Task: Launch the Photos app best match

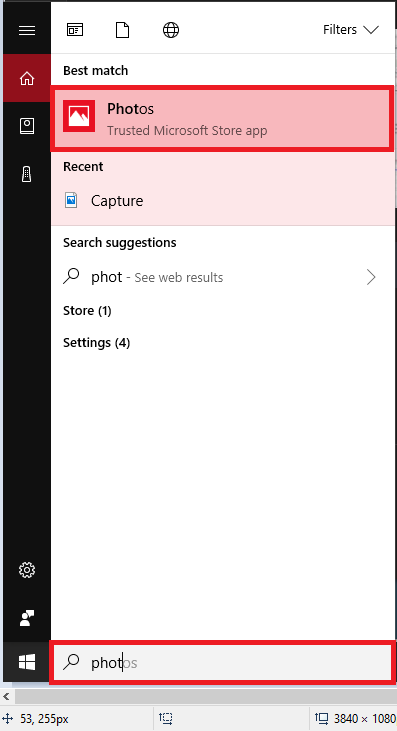Action: [x=222, y=118]
